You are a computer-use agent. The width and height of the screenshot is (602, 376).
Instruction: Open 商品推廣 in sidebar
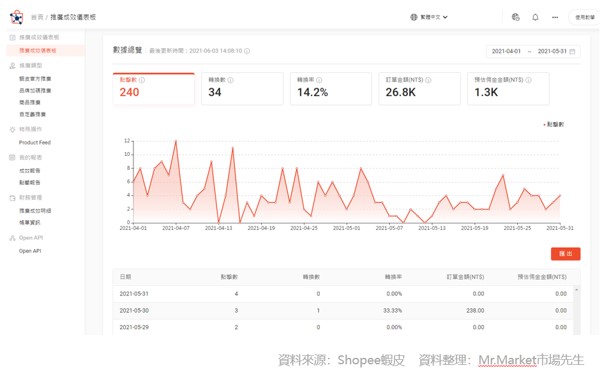pos(30,103)
